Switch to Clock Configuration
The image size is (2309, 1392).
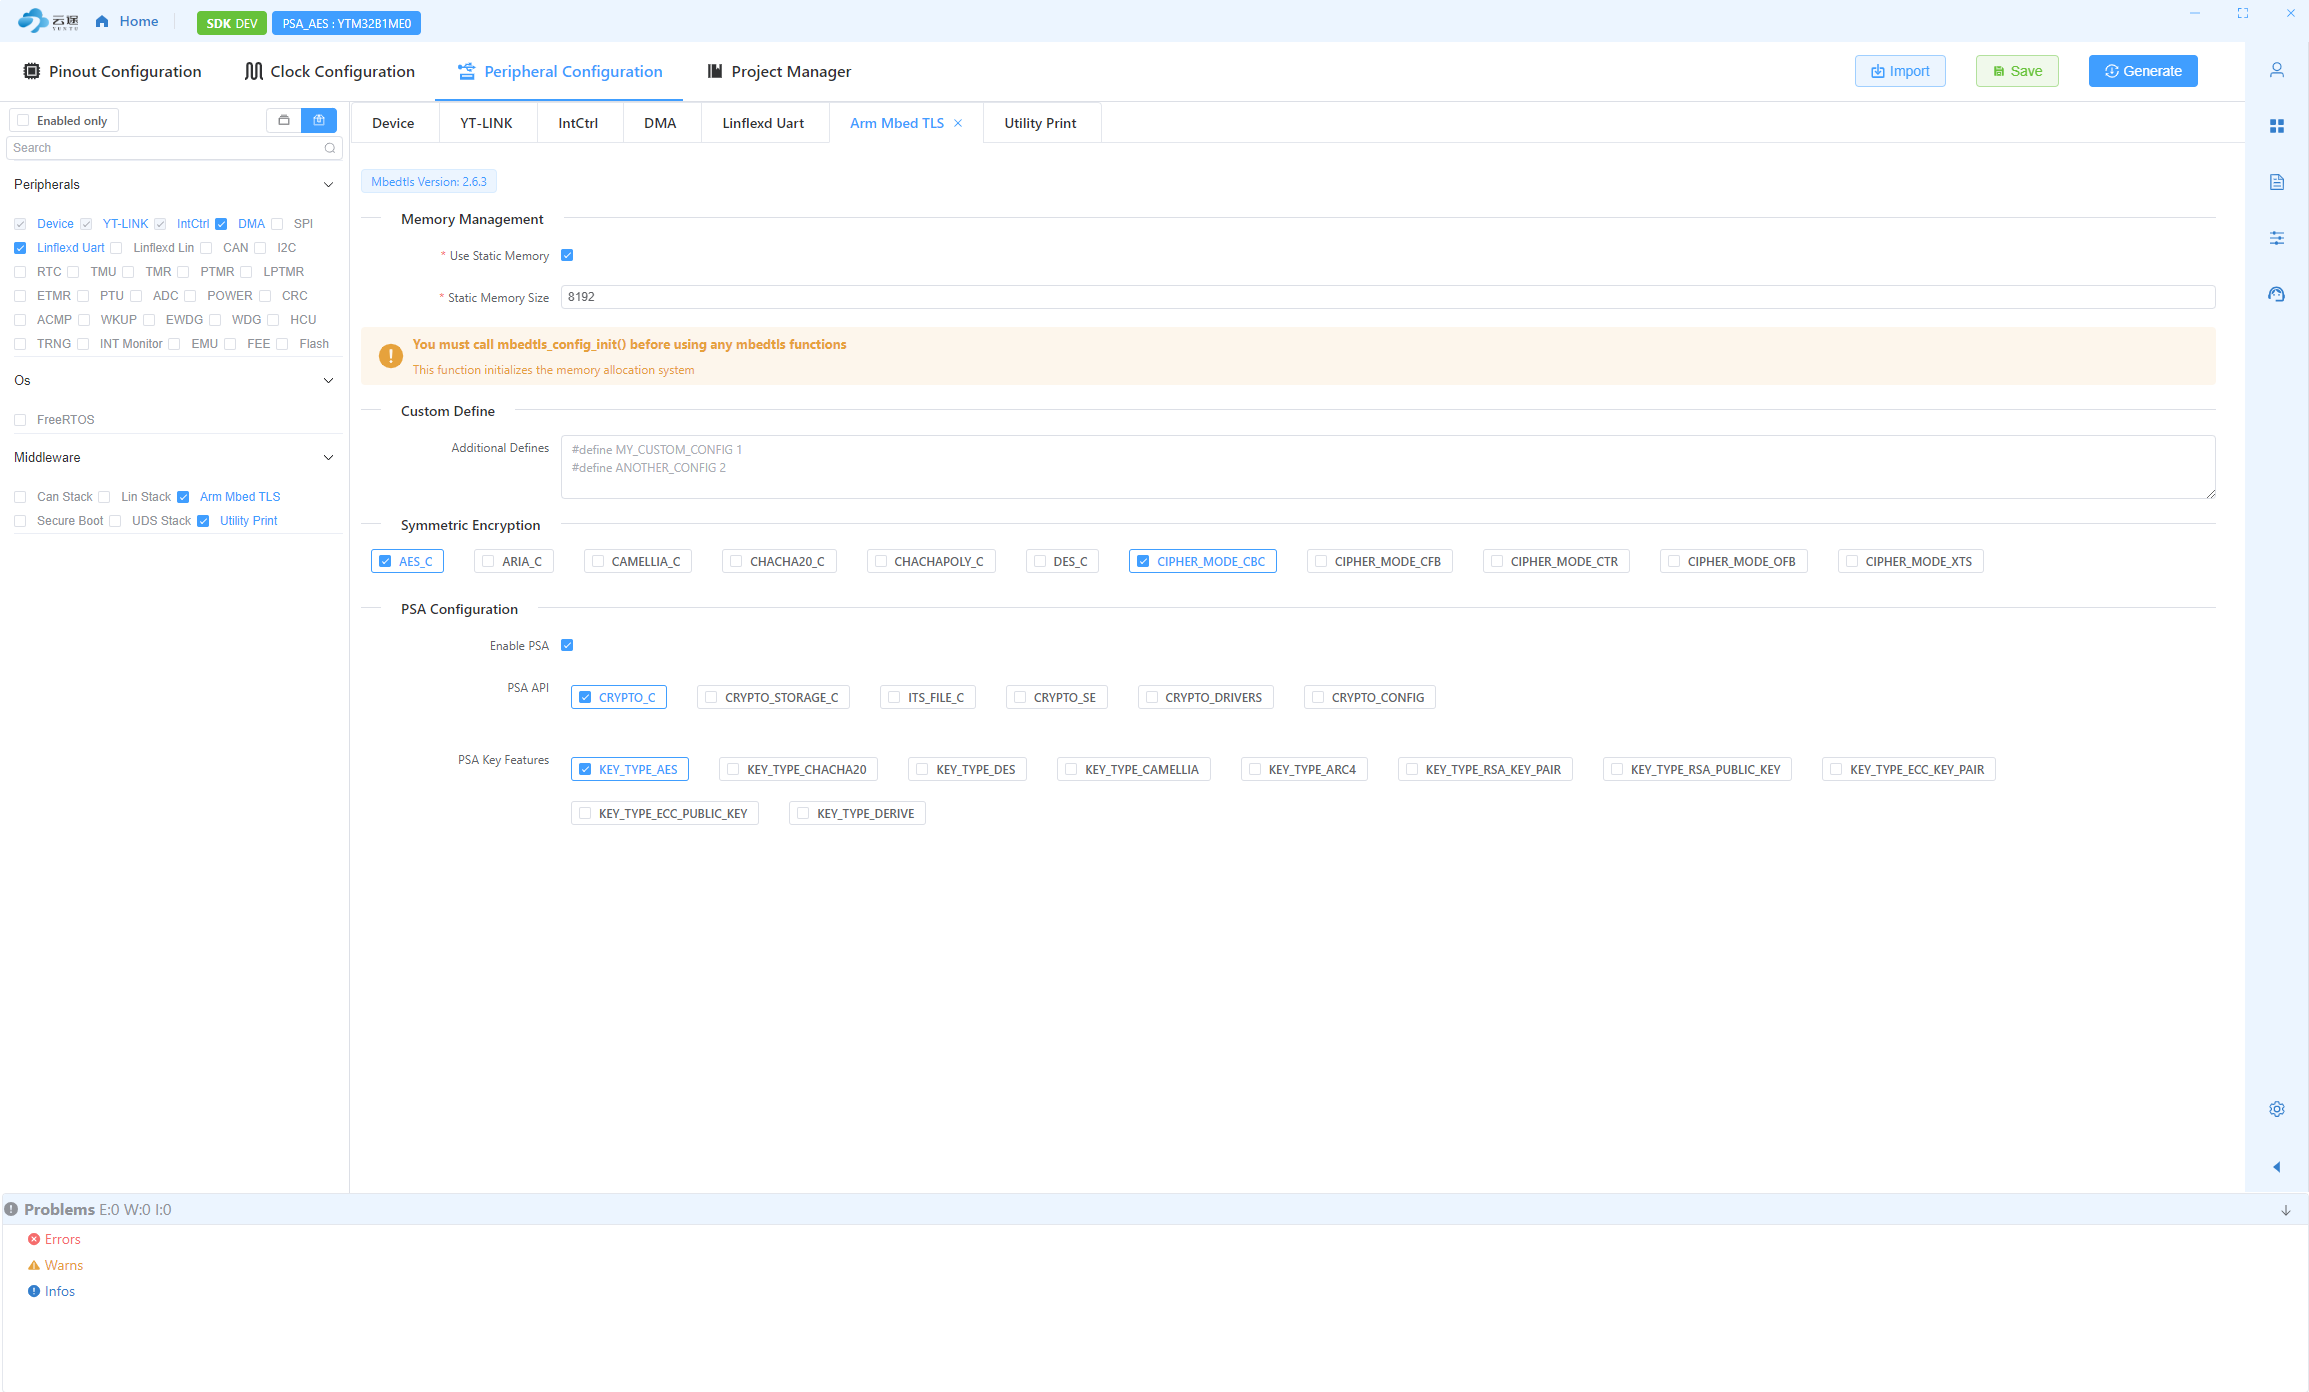(x=329, y=71)
